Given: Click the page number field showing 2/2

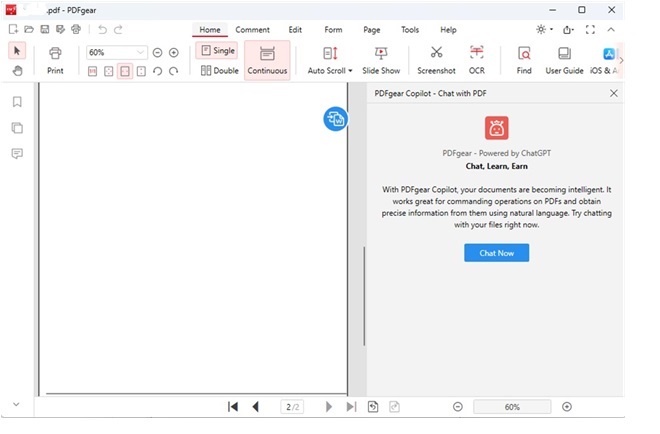Looking at the screenshot, I should (x=292, y=407).
